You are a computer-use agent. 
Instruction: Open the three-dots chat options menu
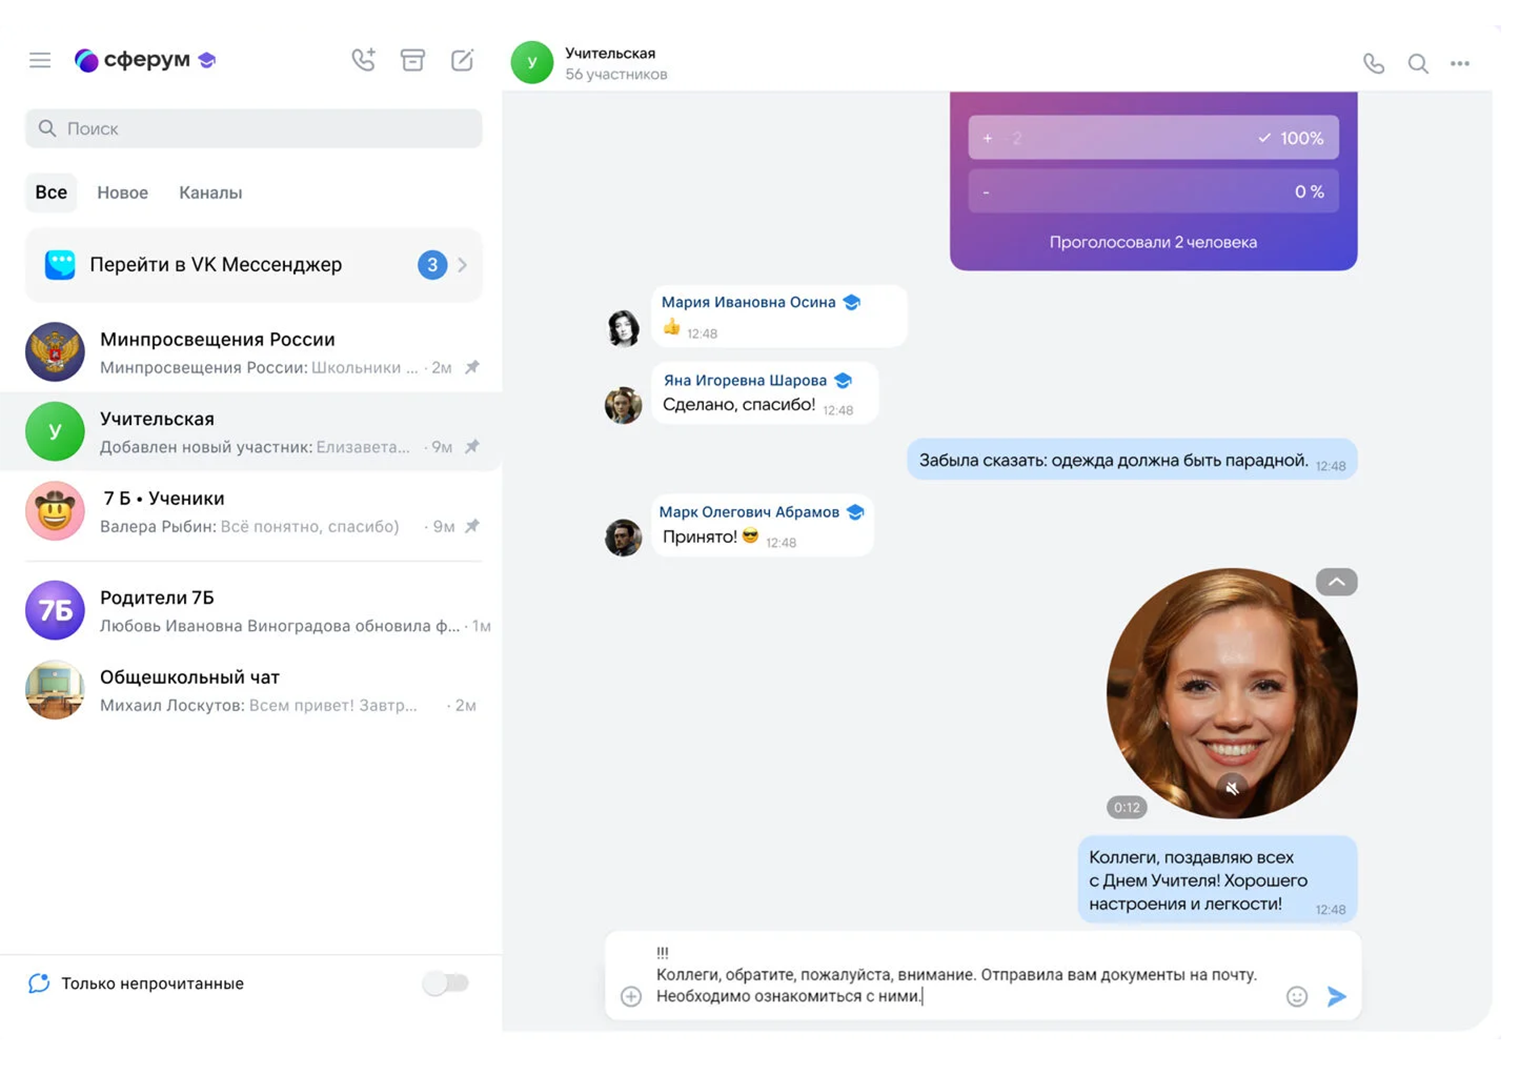[1460, 63]
